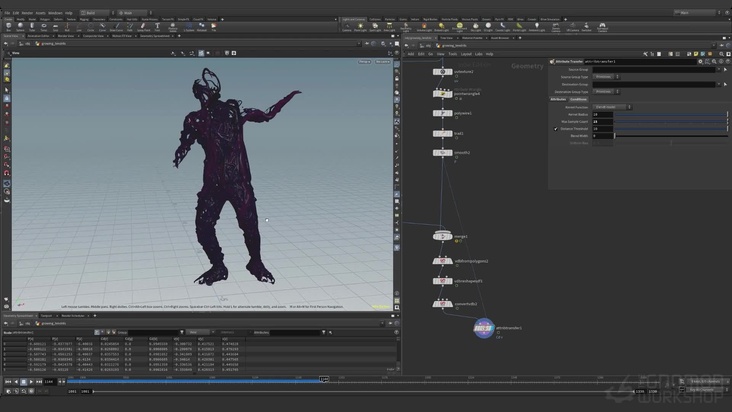Click the Kernel Radius slider
This screenshot has height=412, width=732.
click(x=670, y=114)
